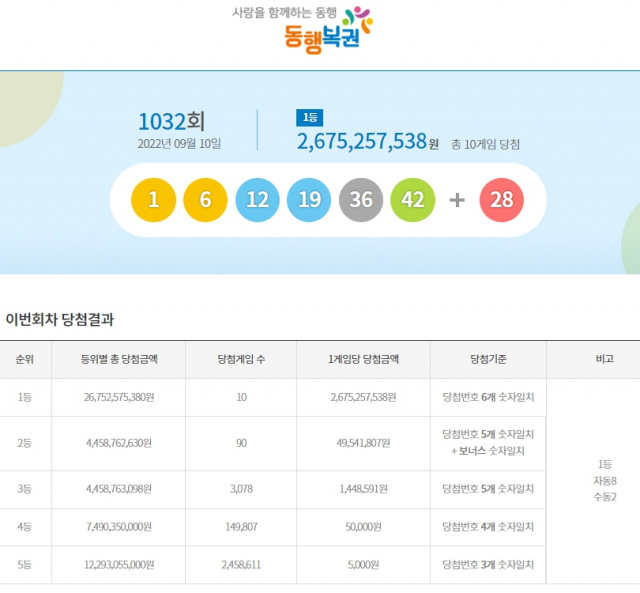Viewport: 640px width, 593px height.
Task: Click the blue lotto ball 12
Action: pos(257,200)
